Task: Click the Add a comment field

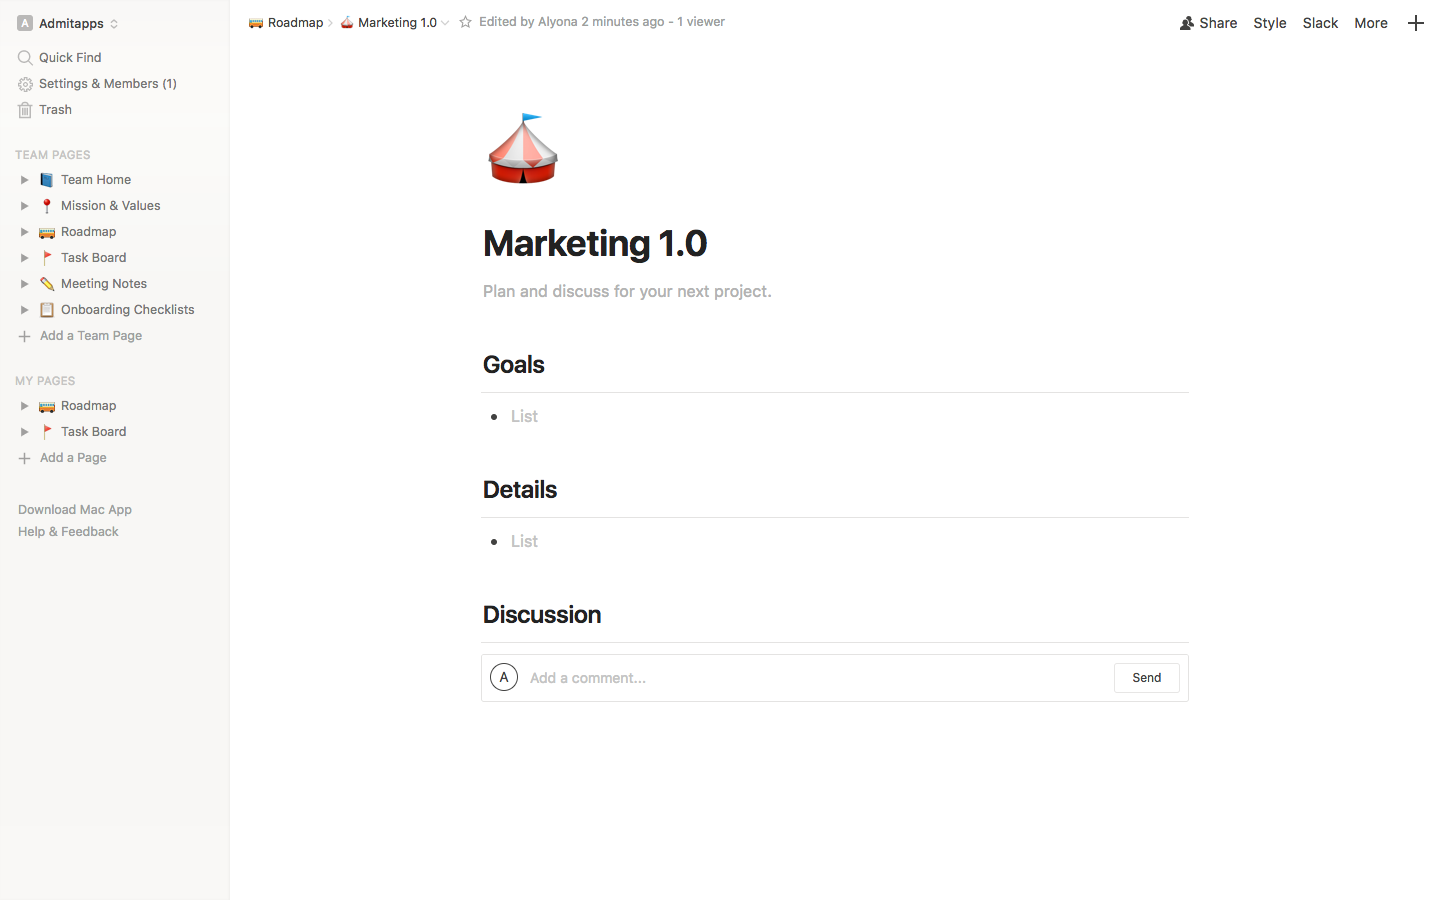Action: [x=815, y=678]
